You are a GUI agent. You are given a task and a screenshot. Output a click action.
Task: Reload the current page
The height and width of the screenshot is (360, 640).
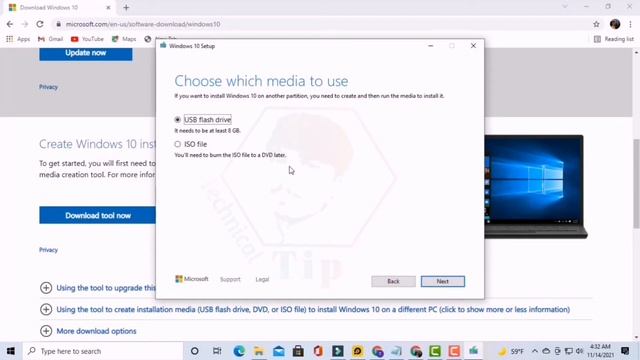(x=40, y=24)
